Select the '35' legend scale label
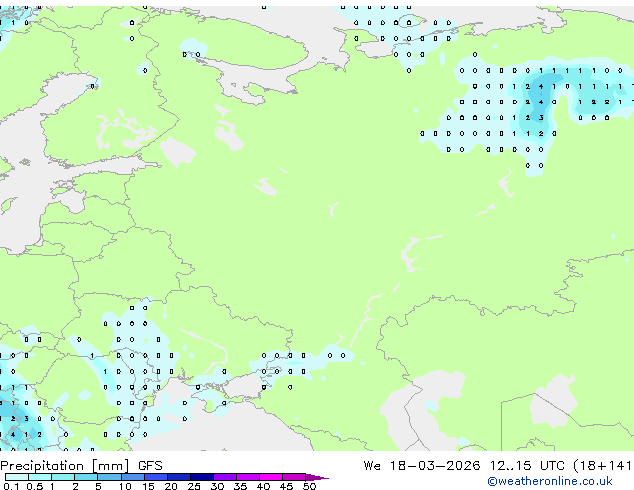This screenshot has width=634, height=490. click(x=240, y=486)
